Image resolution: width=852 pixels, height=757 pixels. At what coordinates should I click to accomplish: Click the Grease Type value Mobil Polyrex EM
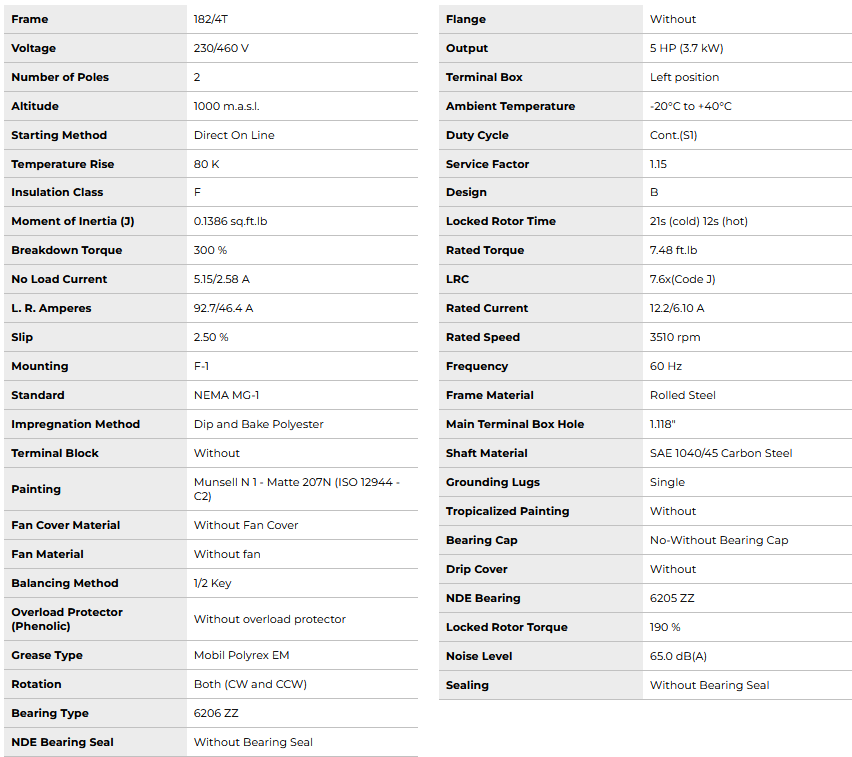[x=241, y=655]
